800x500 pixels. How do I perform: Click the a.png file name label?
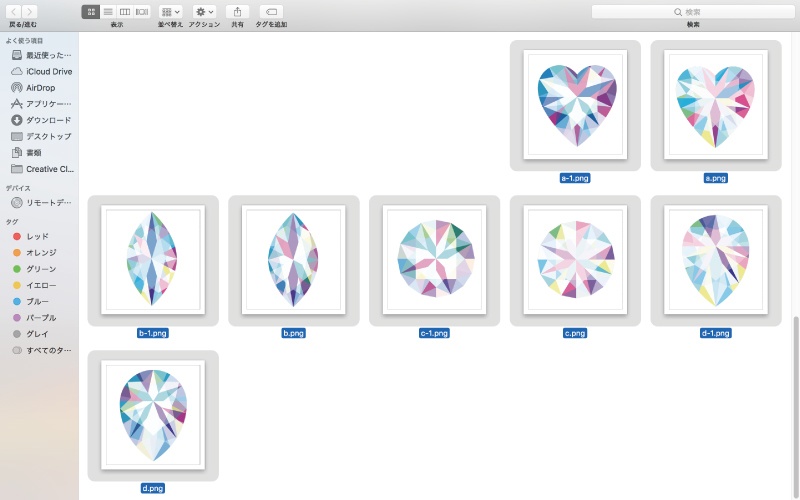[x=716, y=178]
